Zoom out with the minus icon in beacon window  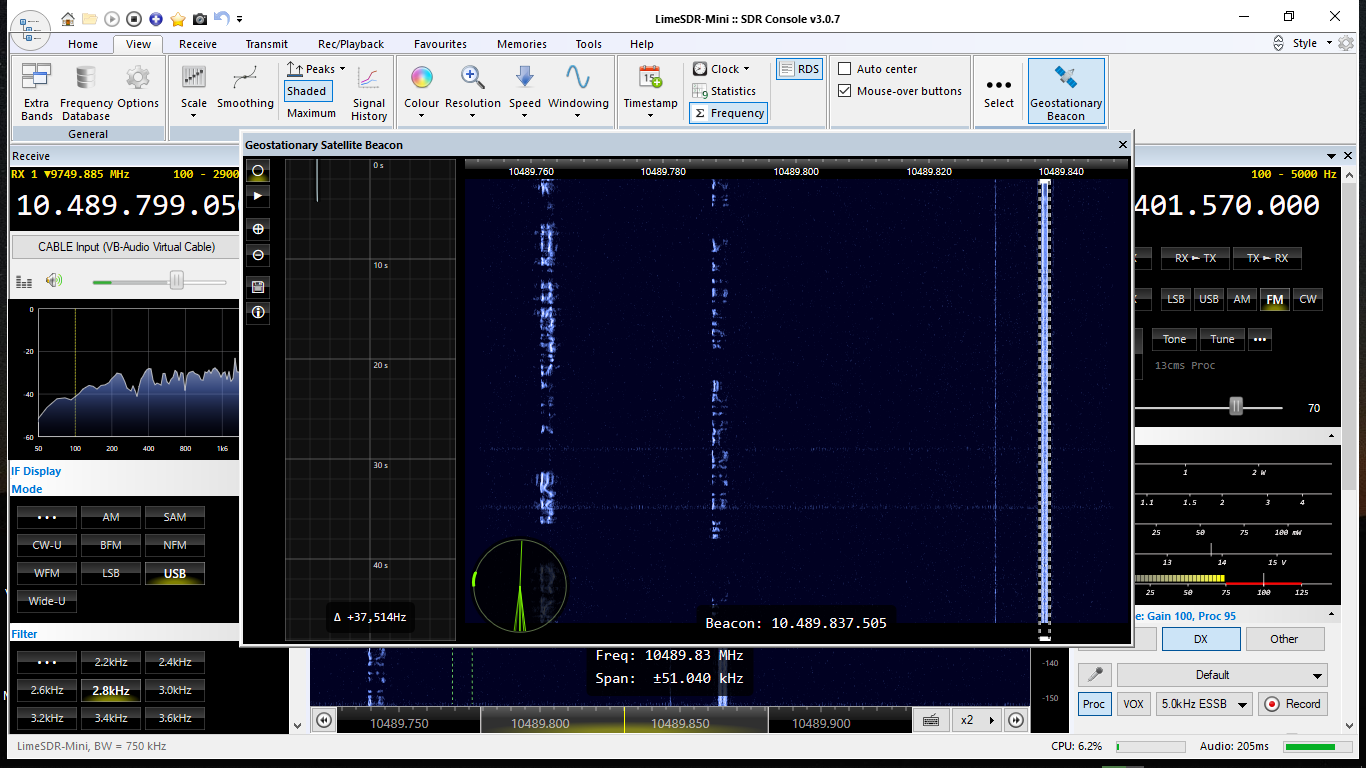pyautogui.click(x=258, y=255)
